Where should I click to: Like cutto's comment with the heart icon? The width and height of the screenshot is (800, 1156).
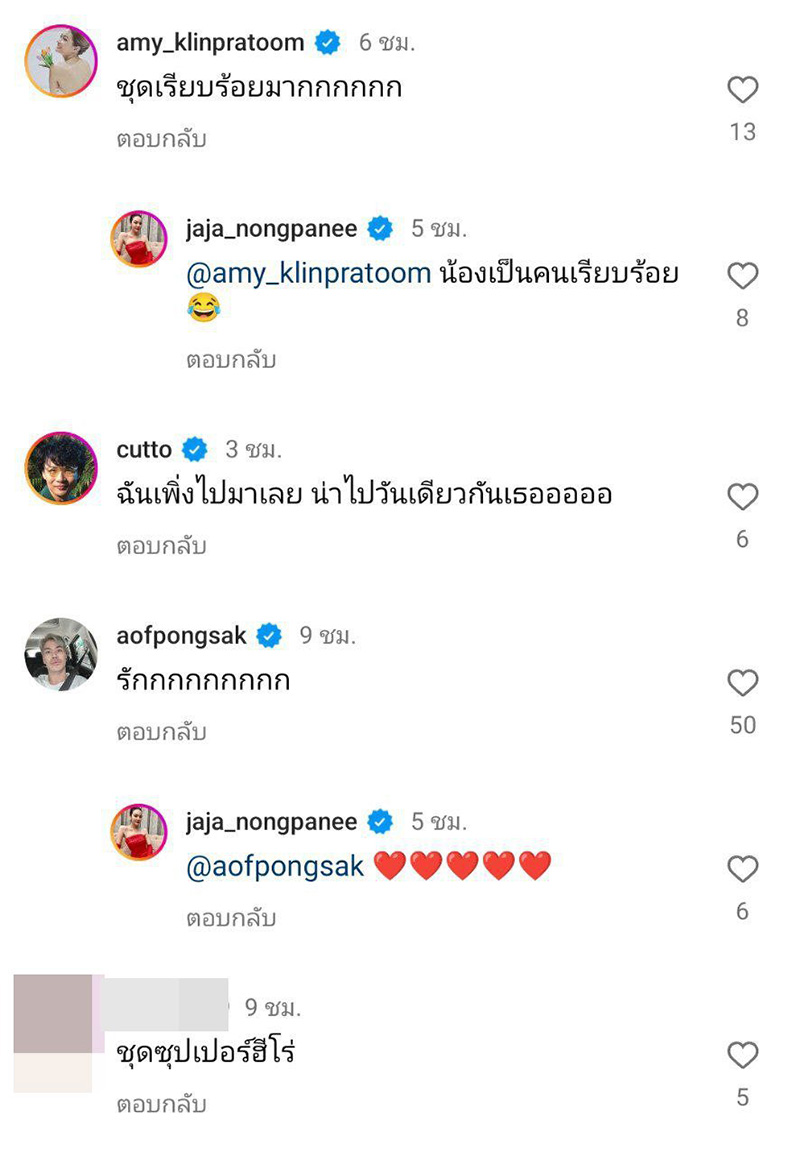743,497
